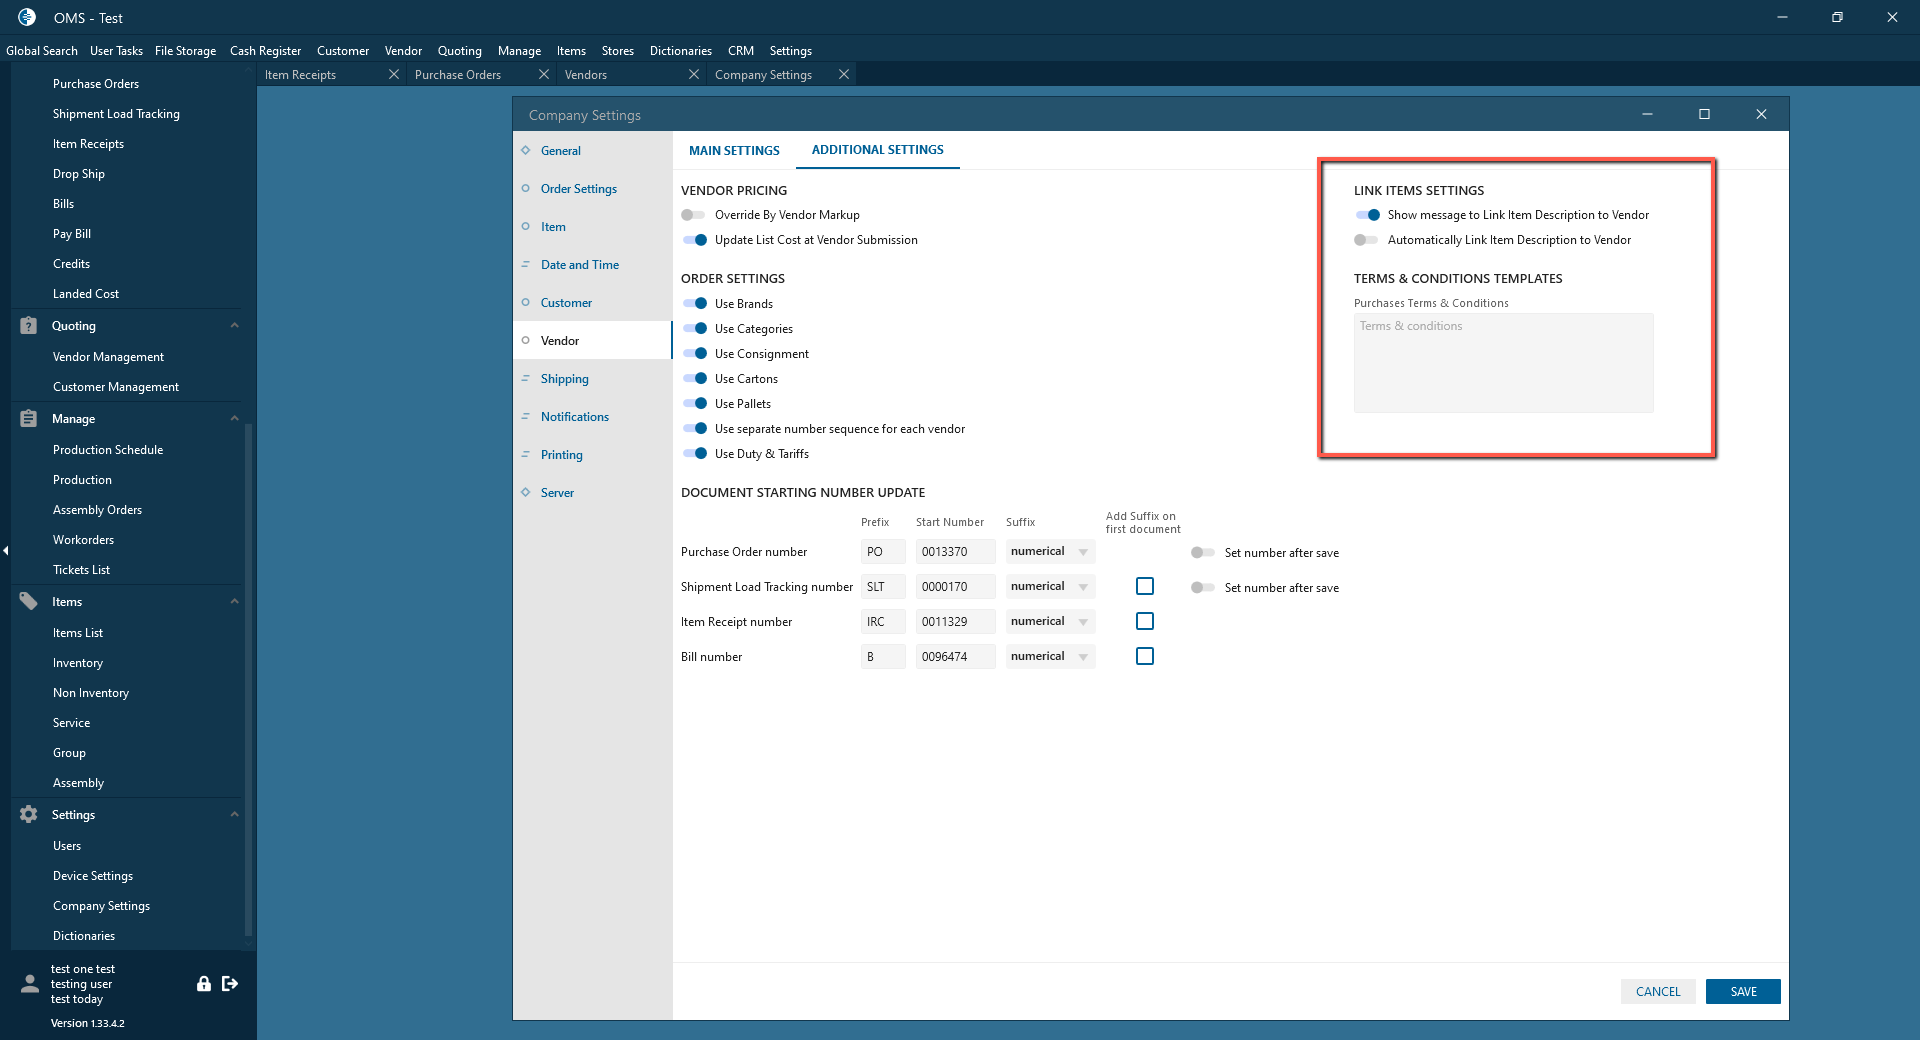
Task: Click the logout icon in bottom-left corner
Action: pyautogui.click(x=230, y=984)
